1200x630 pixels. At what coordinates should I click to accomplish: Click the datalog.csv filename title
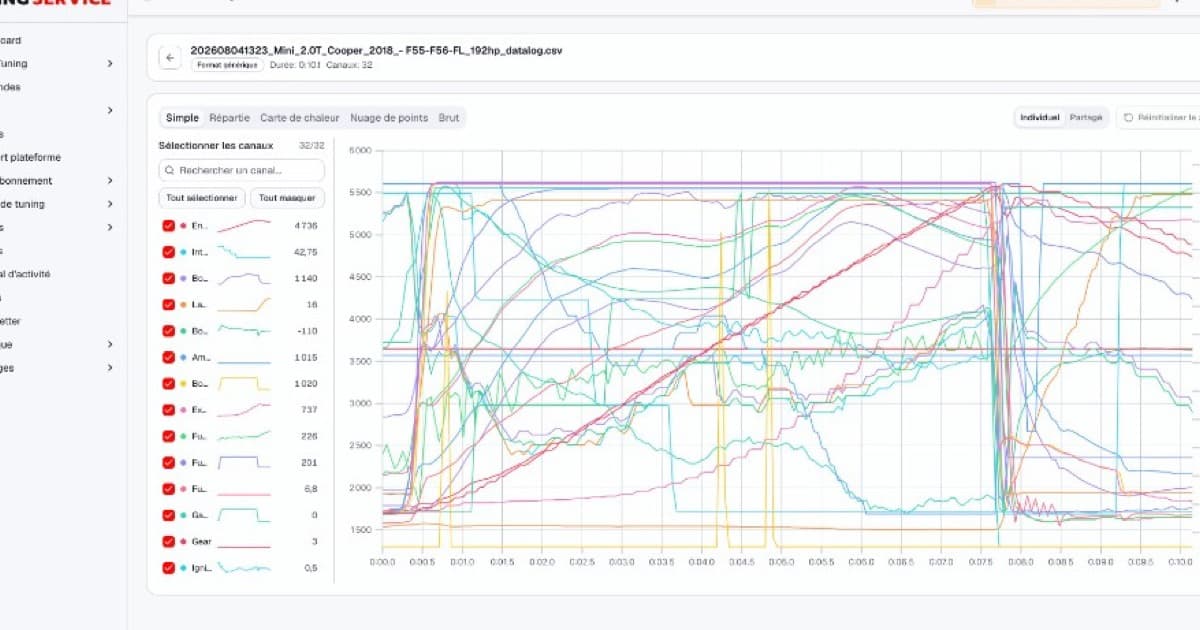[376, 50]
